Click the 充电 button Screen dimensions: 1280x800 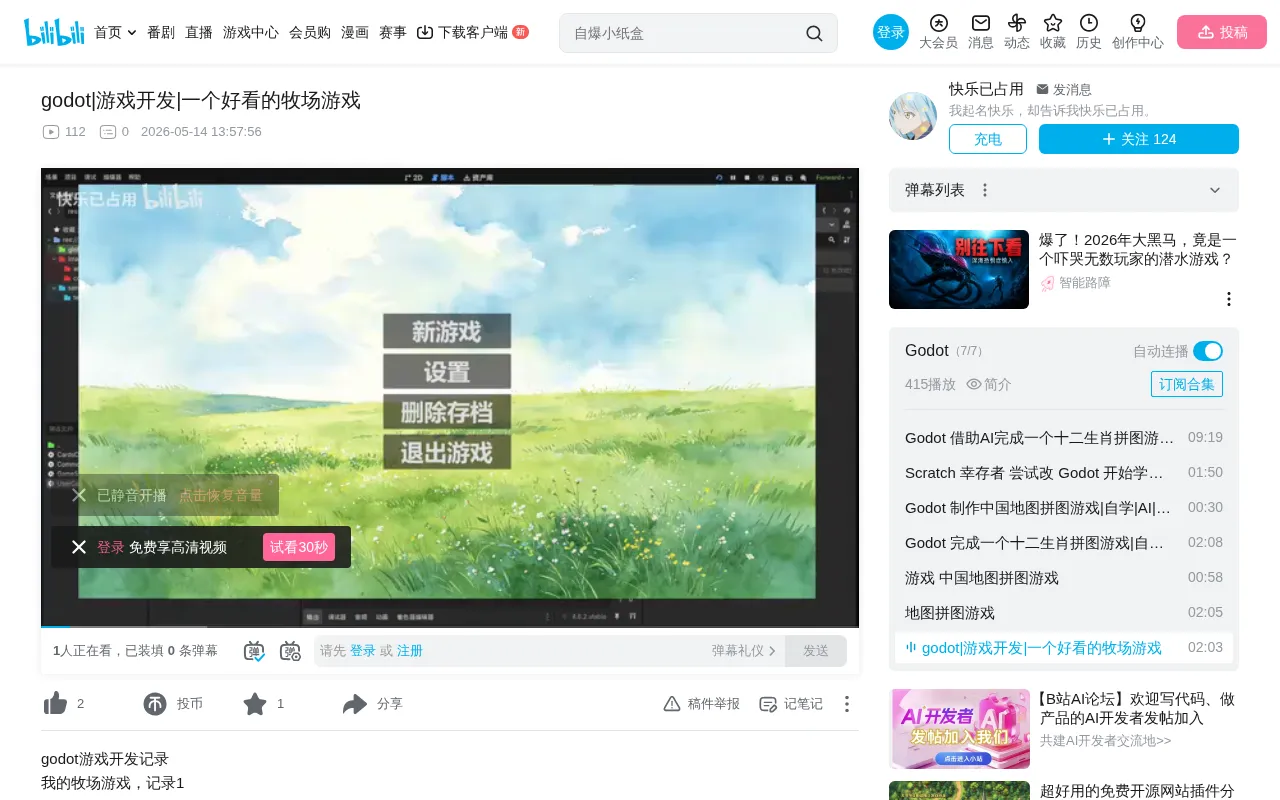coord(988,139)
